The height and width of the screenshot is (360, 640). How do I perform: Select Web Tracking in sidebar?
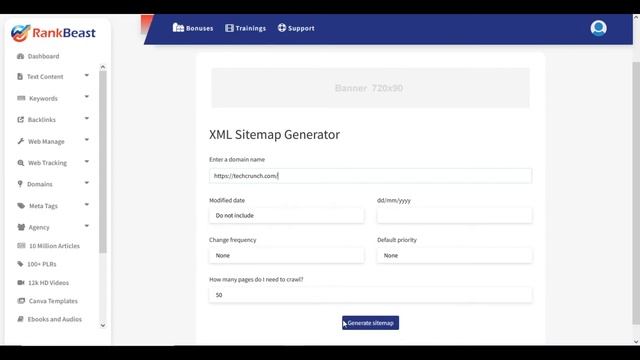47,163
